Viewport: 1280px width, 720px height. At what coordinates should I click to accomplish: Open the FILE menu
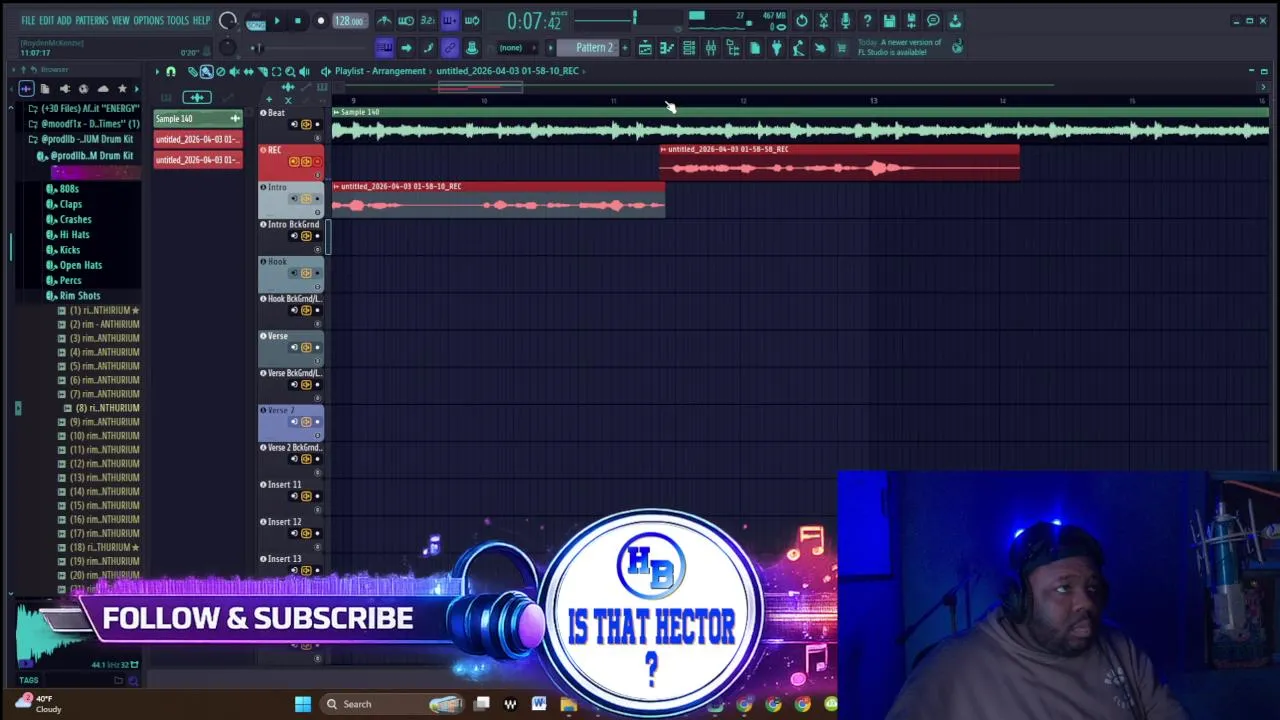pyautogui.click(x=28, y=20)
